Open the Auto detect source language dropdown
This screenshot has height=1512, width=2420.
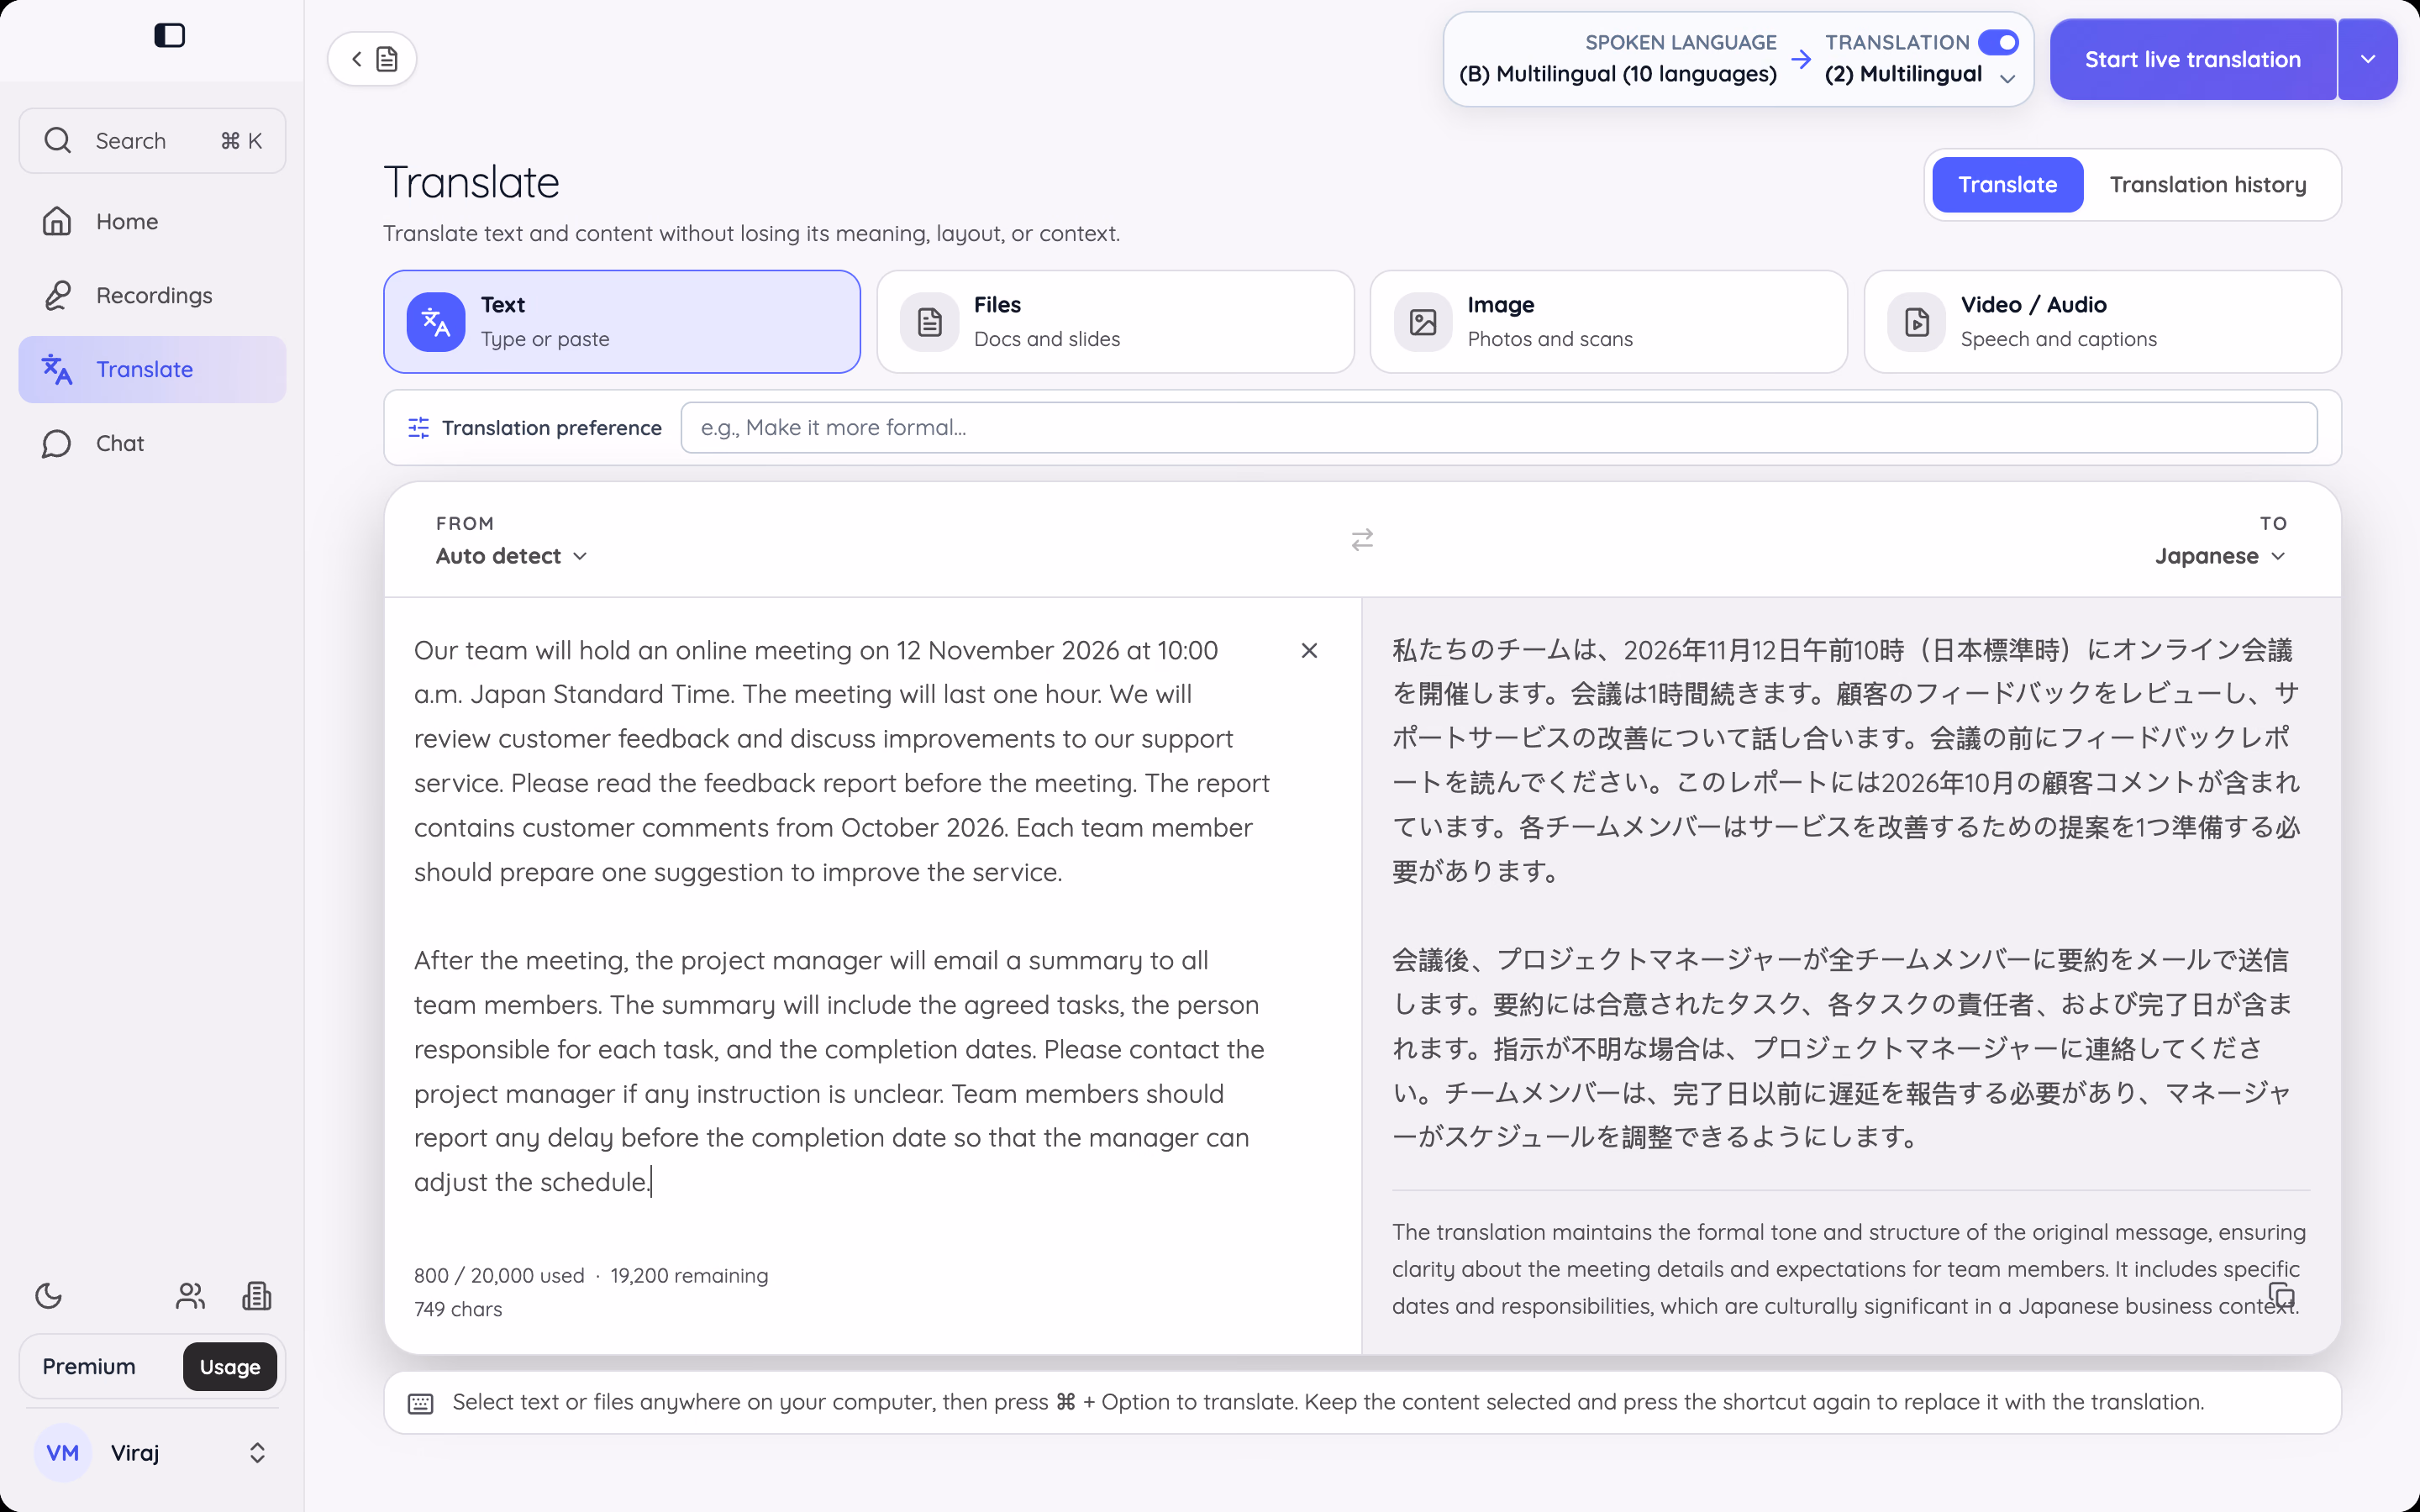(511, 556)
